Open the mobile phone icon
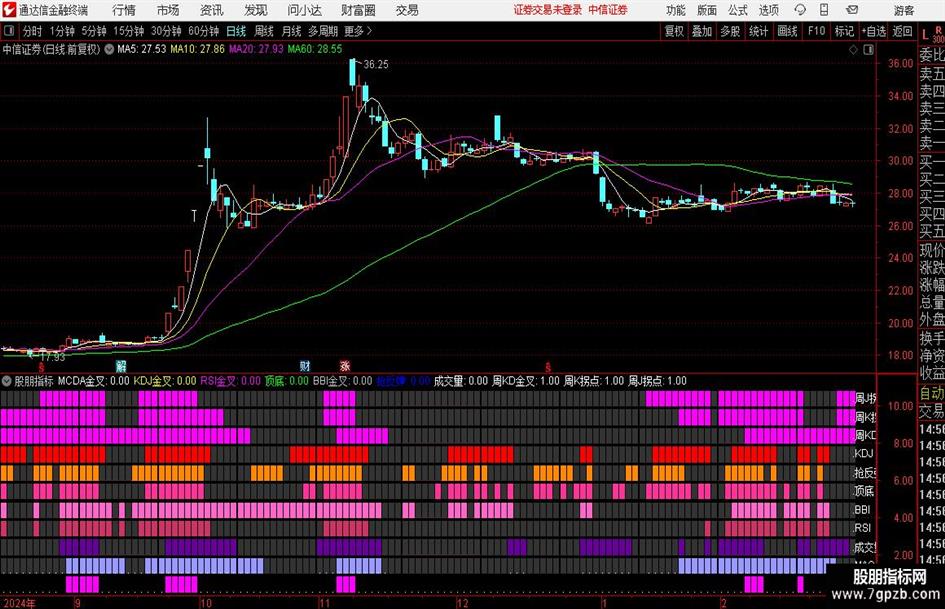 (x=824, y=10)
